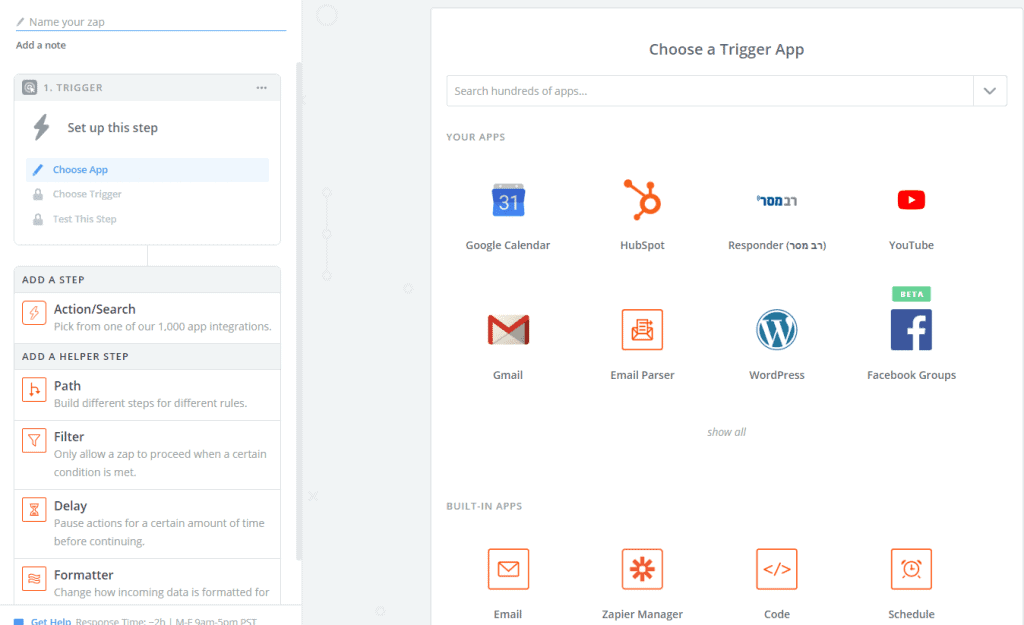Viewport: 1024px width, 625px height.
Task: Click the Add a note link
Action: (x=41, y=45)
